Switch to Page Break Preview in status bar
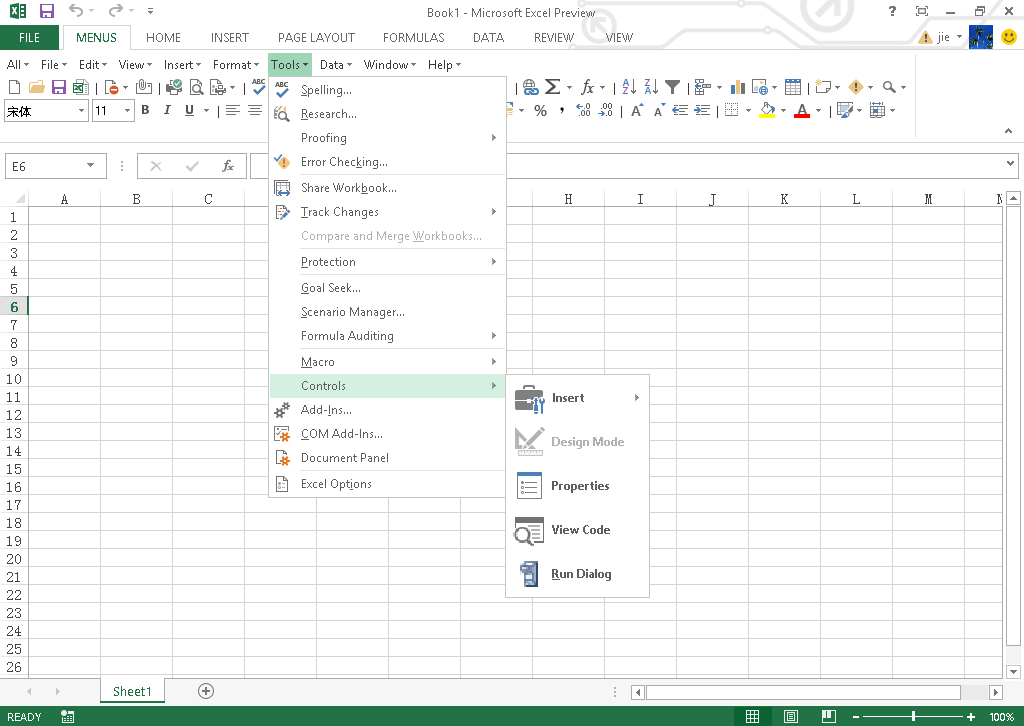Image resolution: width=1024 pixels, height=726 pixels. tap(829, 717)
